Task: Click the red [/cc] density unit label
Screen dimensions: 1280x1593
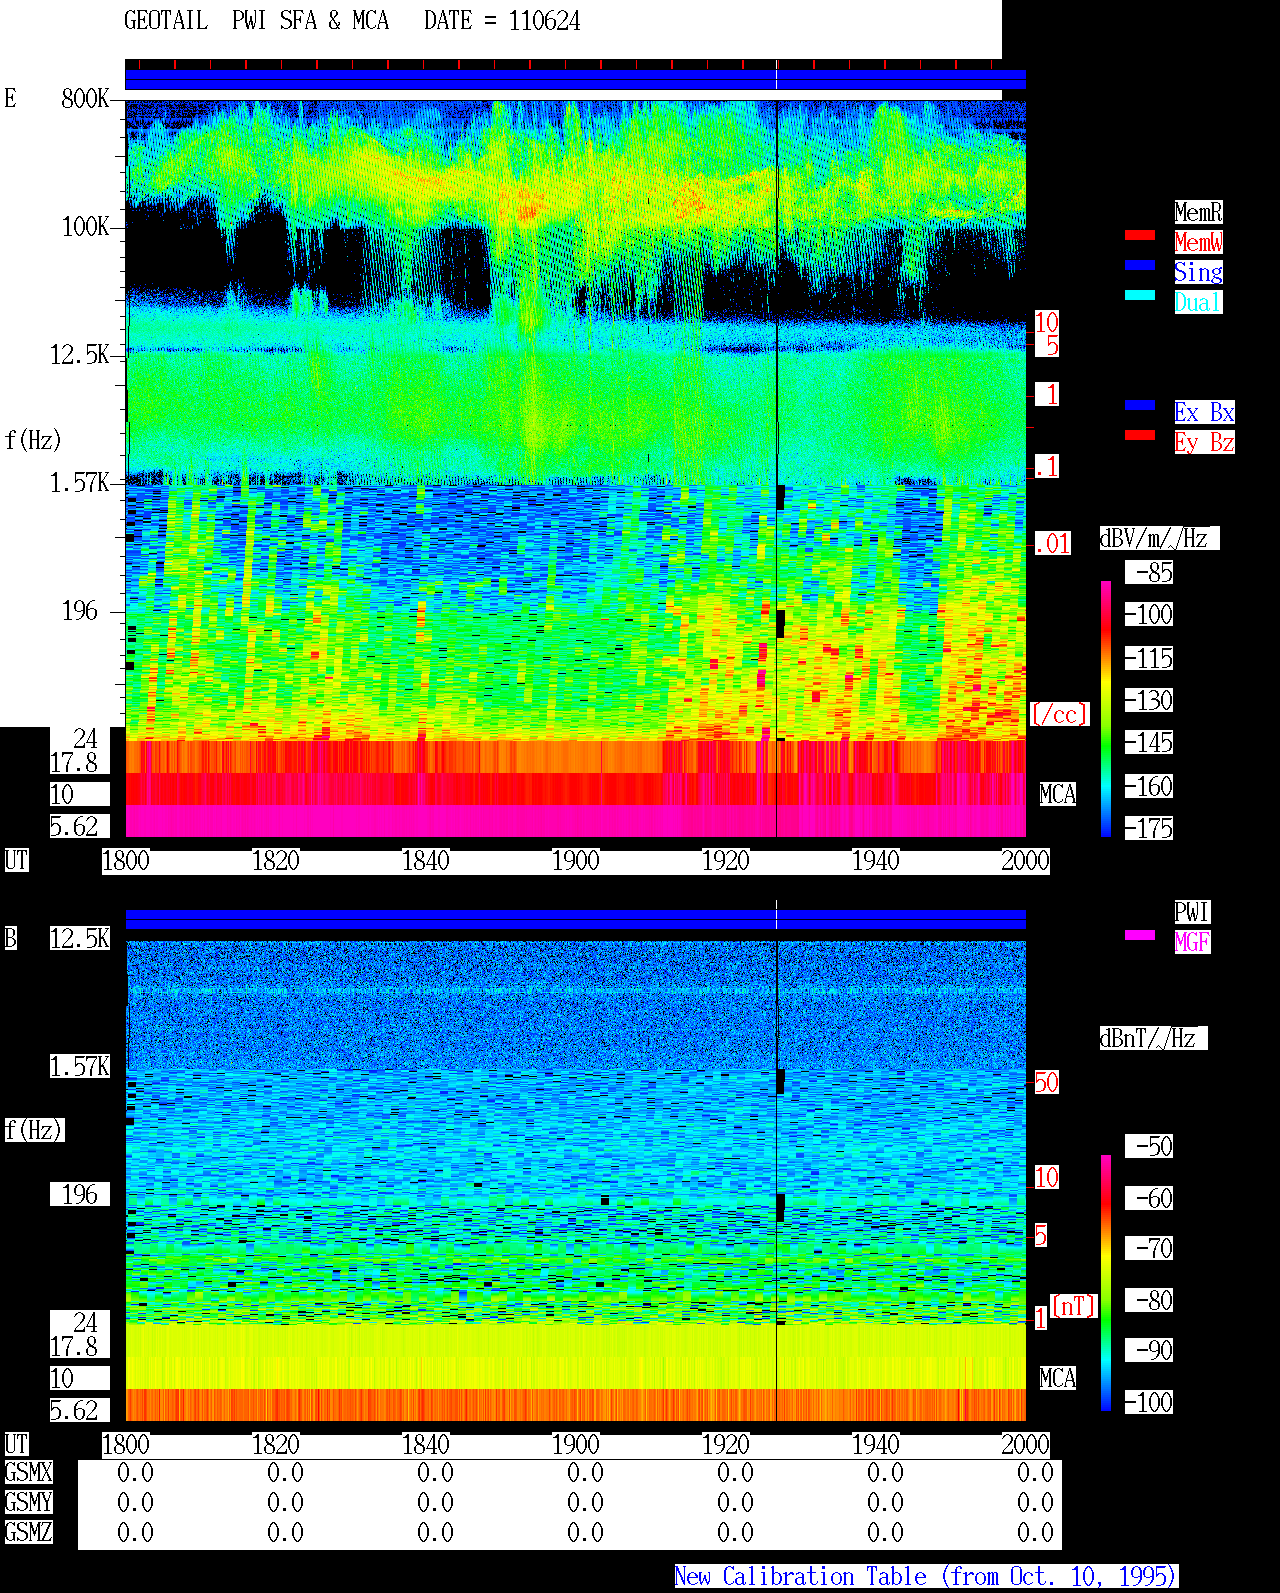Action: (x=1059, y=714)
